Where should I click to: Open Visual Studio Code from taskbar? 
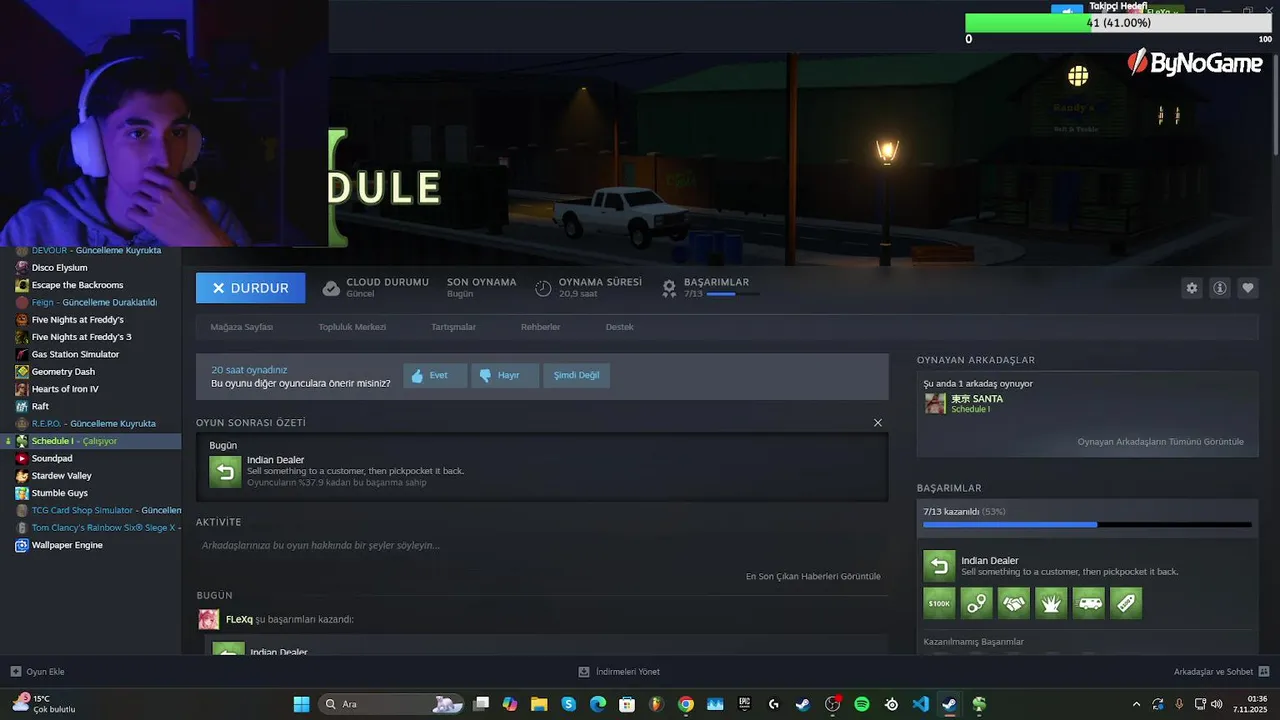click(x=920, y=704)
